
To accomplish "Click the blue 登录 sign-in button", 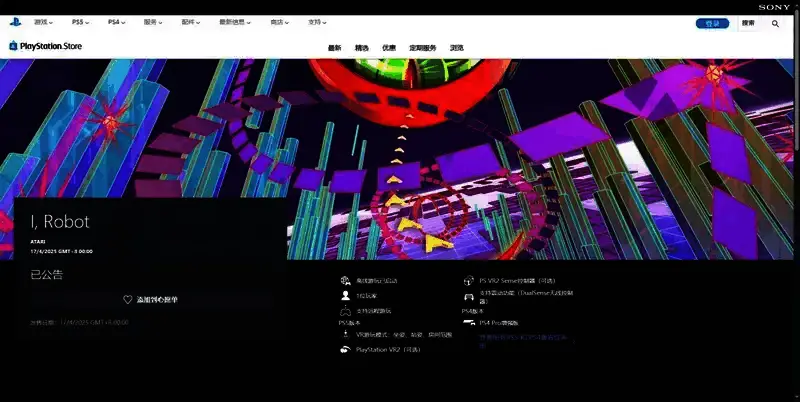I will [712, 23].
